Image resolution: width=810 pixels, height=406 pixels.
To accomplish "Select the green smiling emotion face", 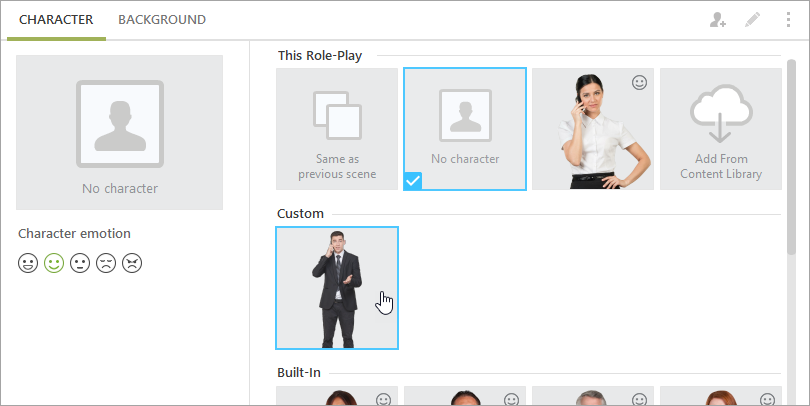I will pyautogui.click(x=54, y=263).
